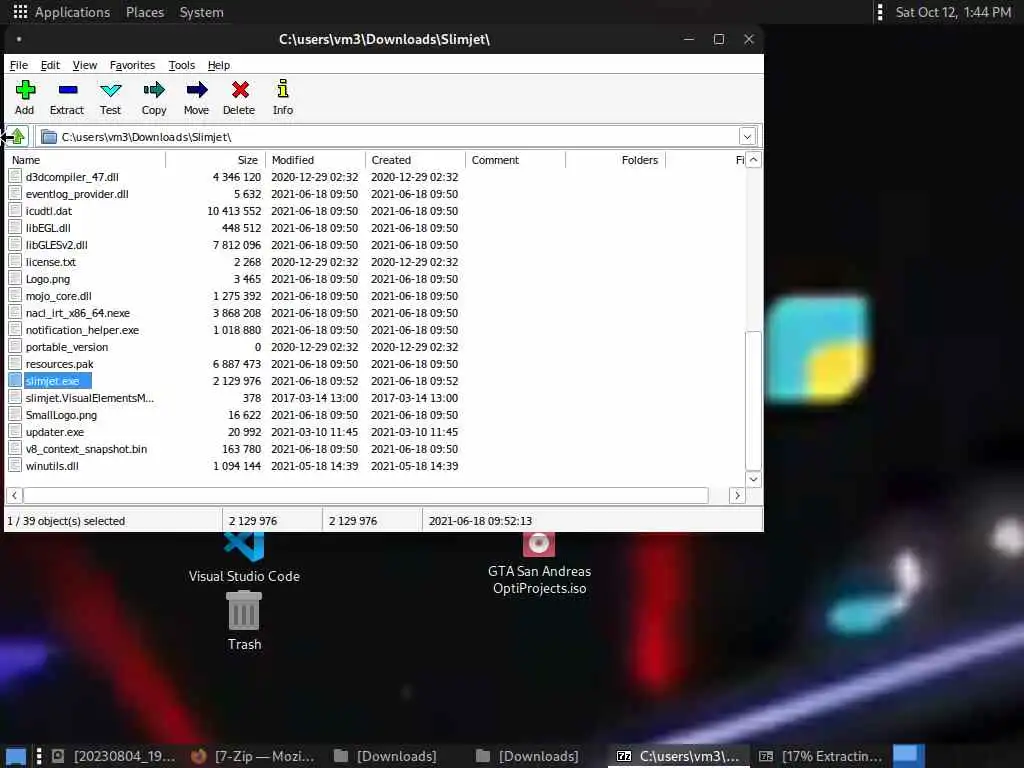Viewport: 1024px width, 768px height.
Task: Click the file icon next to updater.exe
Action: click(x=15, y=432)
